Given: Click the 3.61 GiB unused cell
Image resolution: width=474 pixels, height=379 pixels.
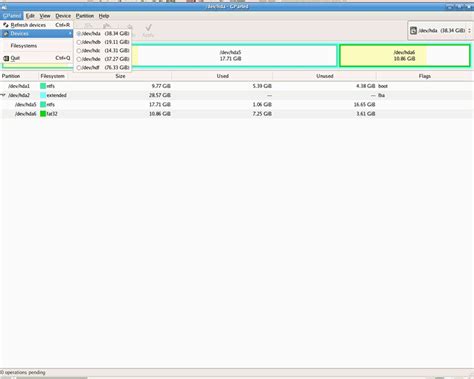Looking at the screenshot, I should pyautogui.click(x=366, y=114).
